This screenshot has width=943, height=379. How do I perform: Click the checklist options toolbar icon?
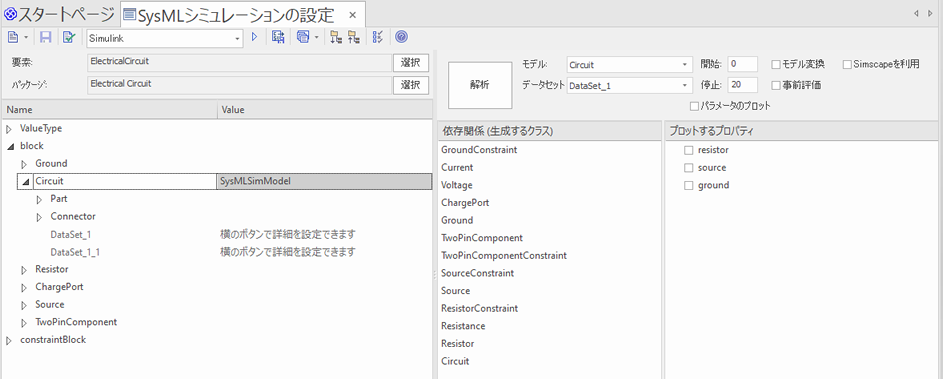377,37
